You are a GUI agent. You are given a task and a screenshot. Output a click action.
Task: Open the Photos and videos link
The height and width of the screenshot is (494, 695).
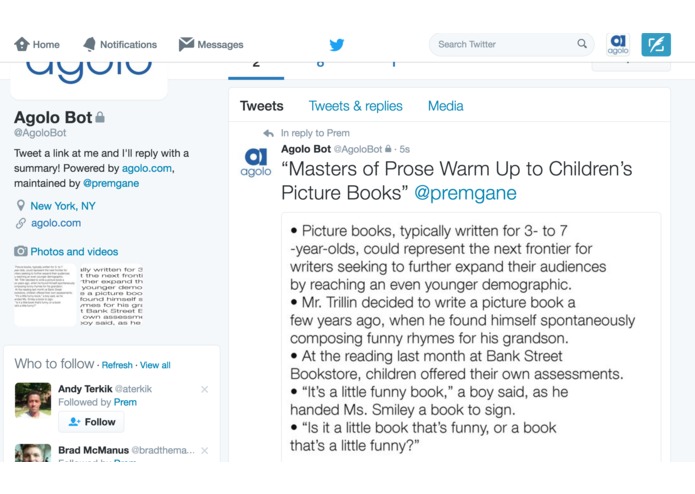click(74, 252)
